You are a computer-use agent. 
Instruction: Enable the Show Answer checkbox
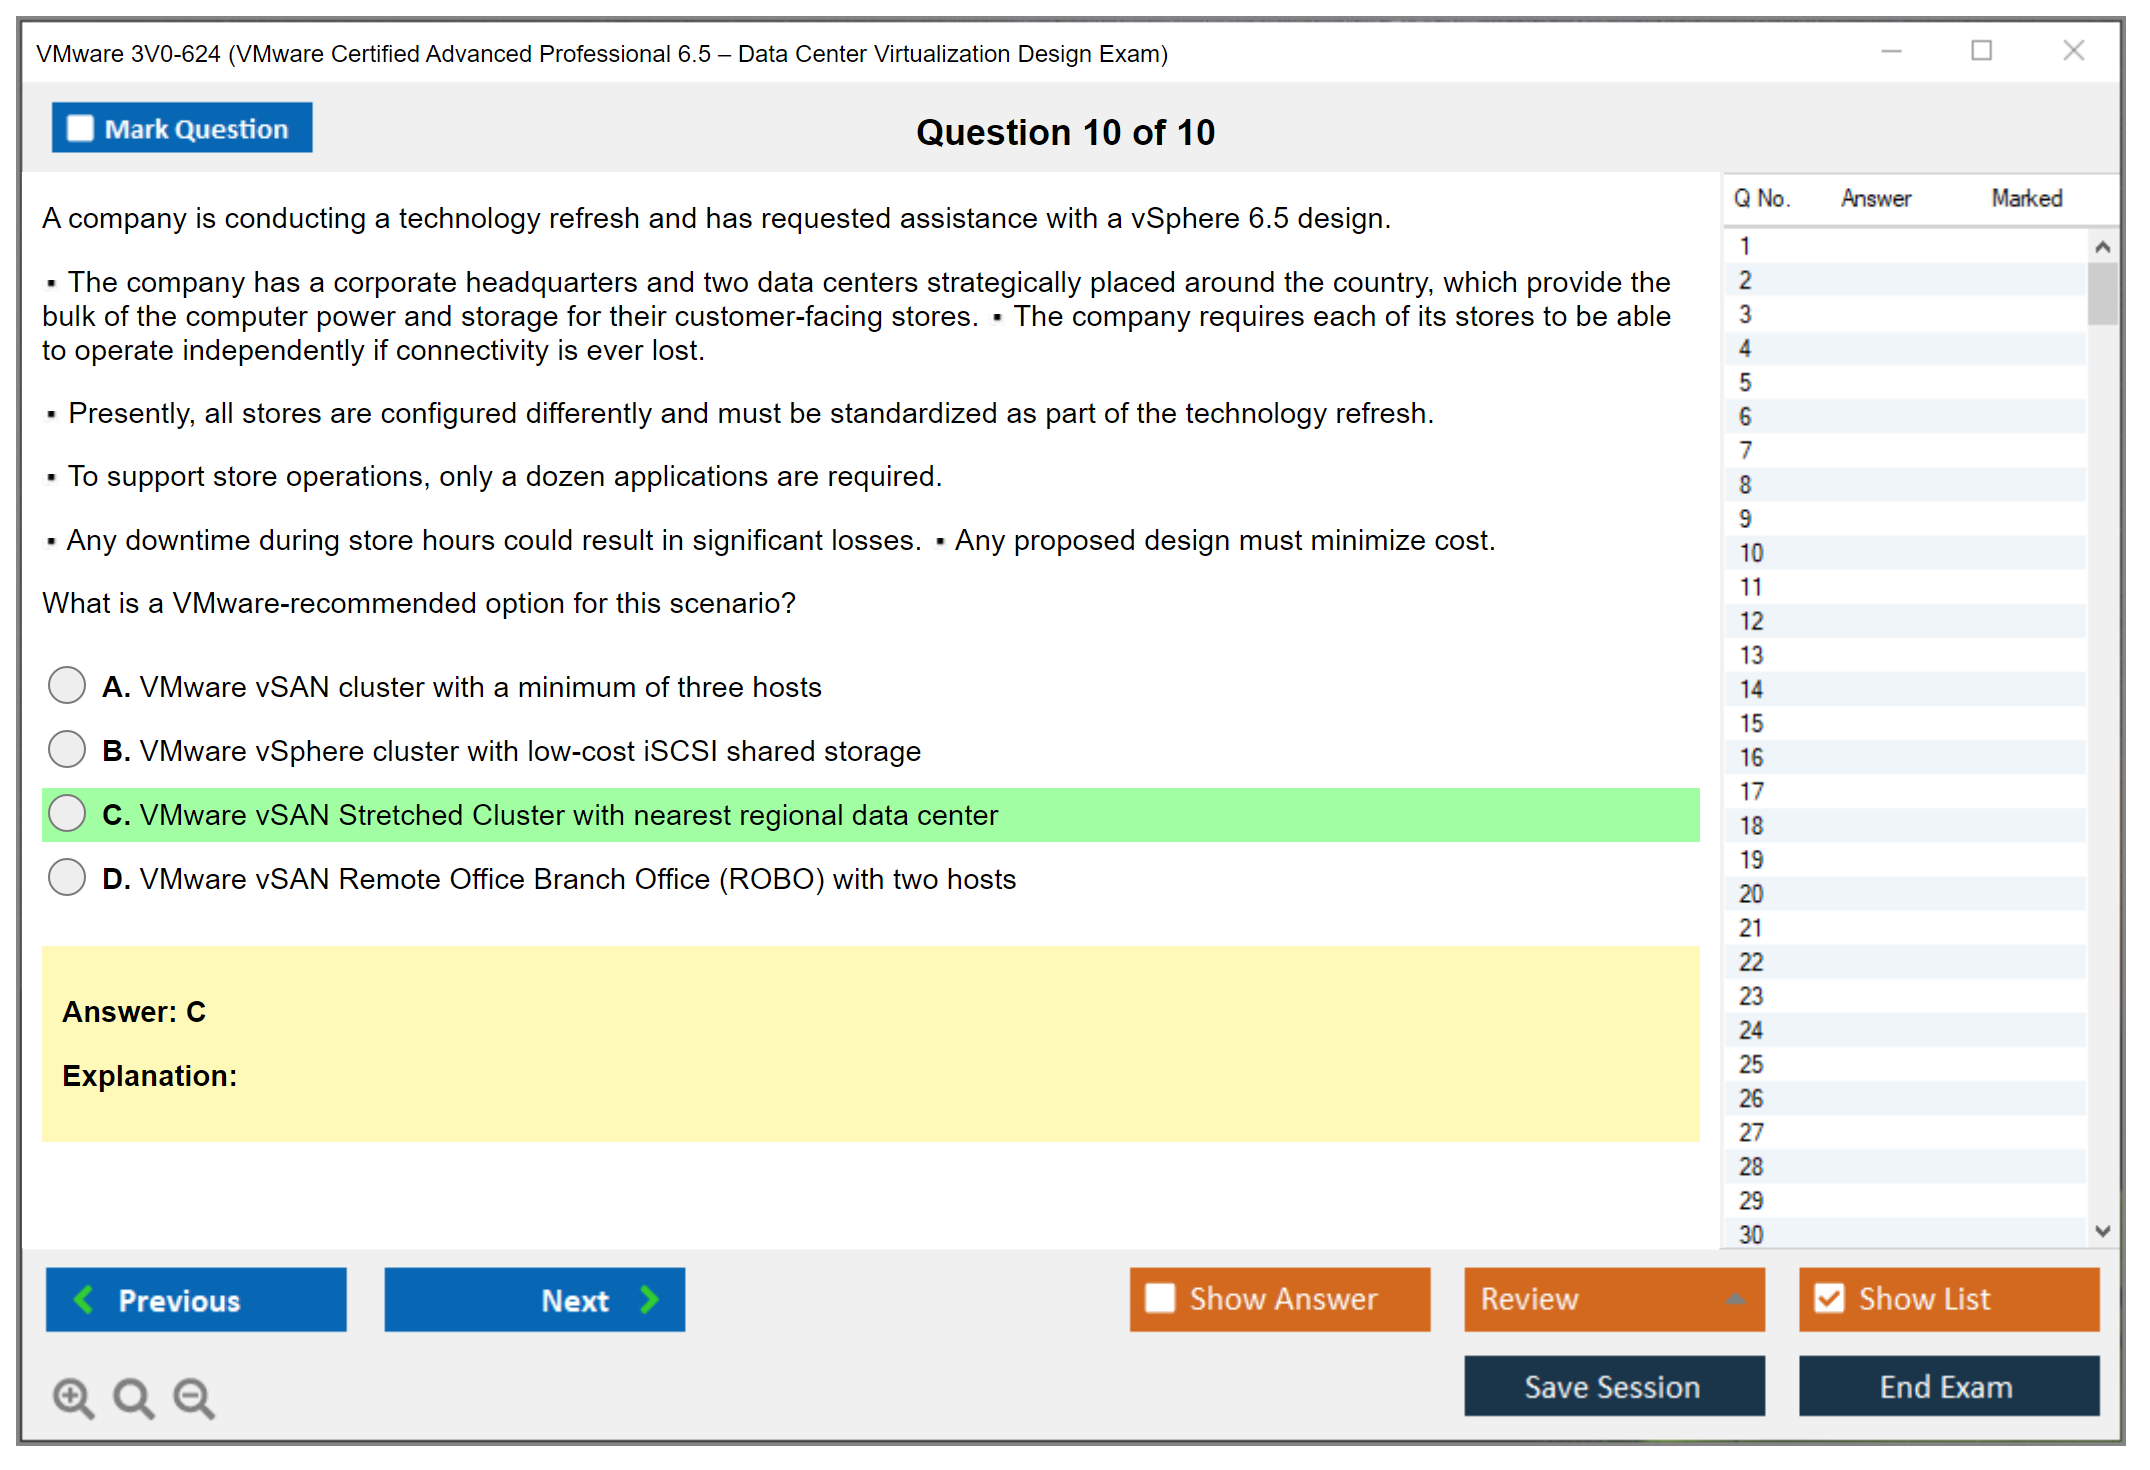click(1160, 1298)
